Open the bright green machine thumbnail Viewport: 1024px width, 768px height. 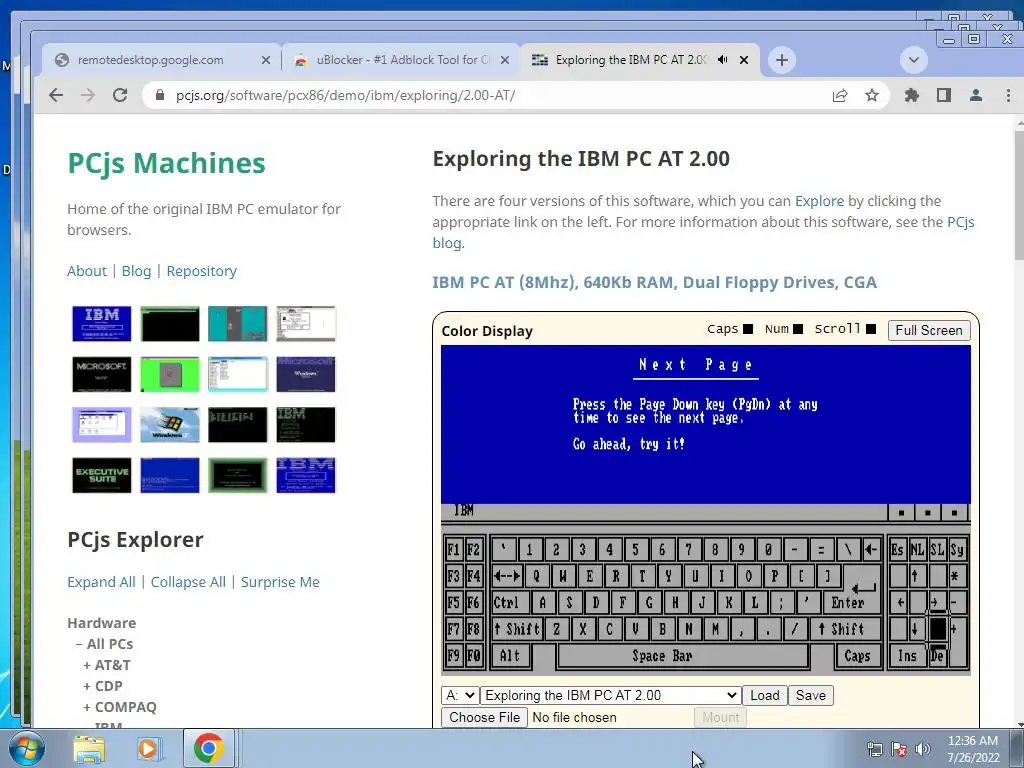tap(170, 374)
